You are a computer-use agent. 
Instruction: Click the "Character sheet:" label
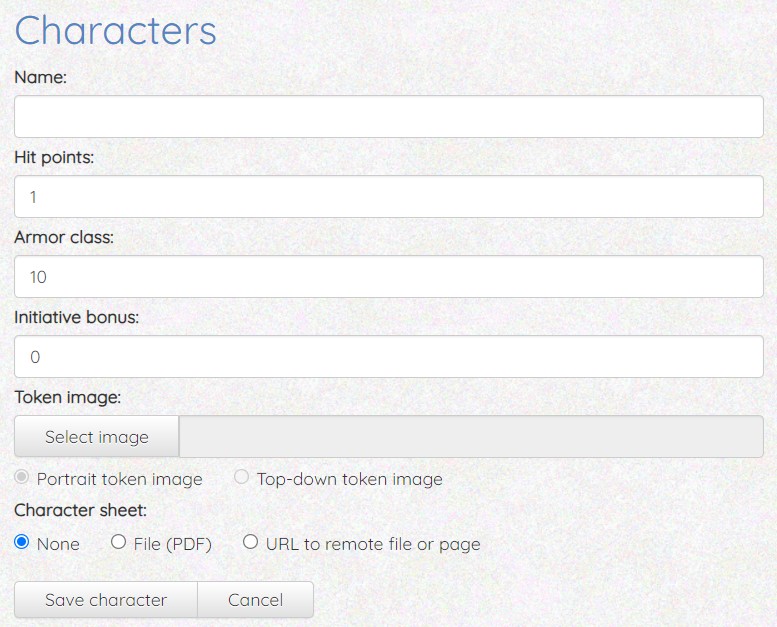pyautogui.click(x=80, y=510)
